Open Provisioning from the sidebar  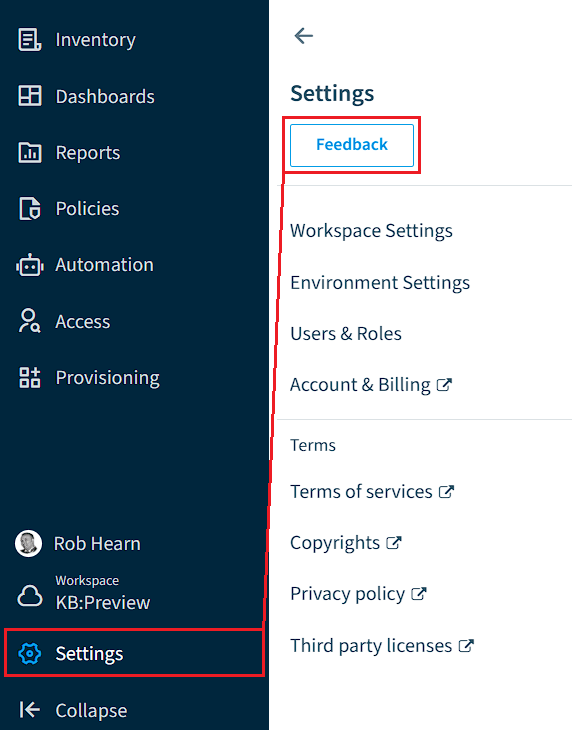tap(108, 378)
